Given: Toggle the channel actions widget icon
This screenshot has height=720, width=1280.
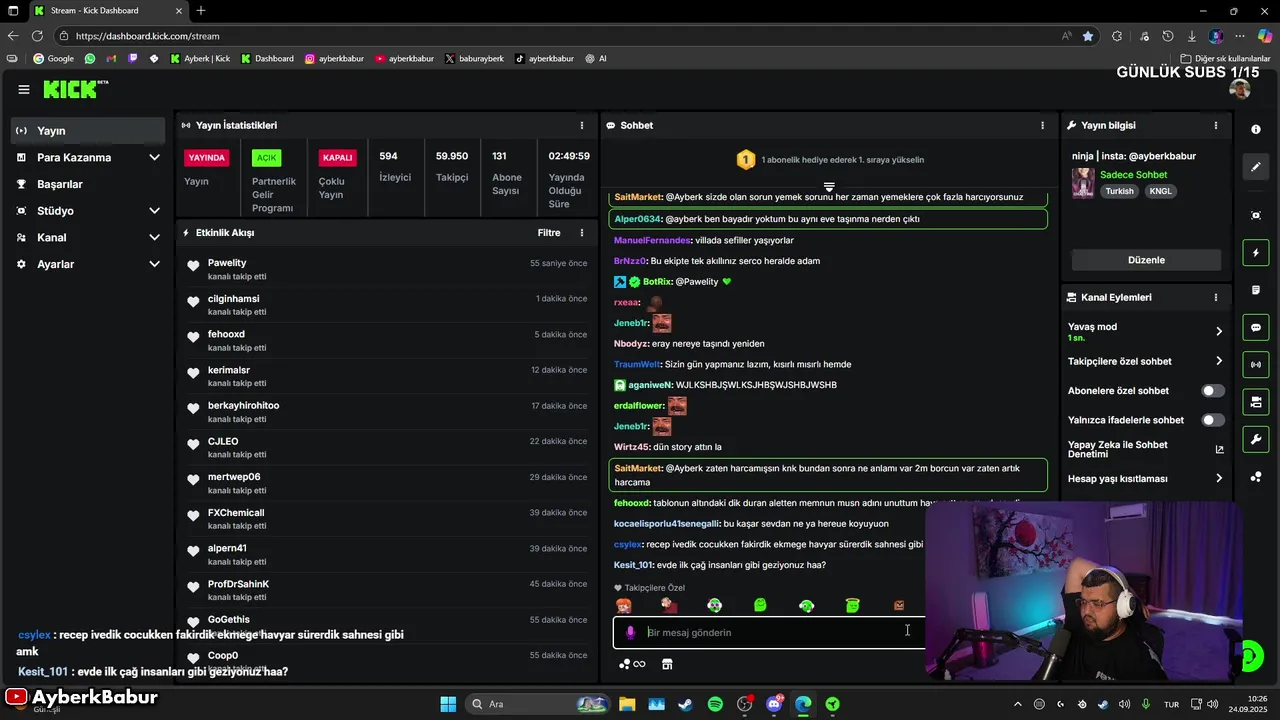Looking at the screenshot, I should tap(1256, 402).
